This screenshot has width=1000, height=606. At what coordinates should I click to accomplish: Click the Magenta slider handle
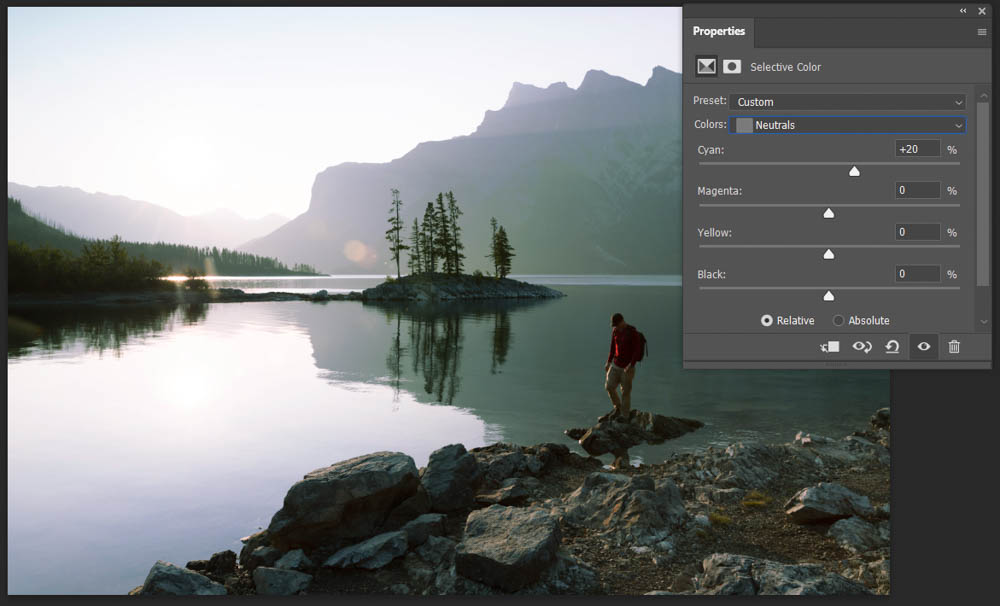[828, 213]
